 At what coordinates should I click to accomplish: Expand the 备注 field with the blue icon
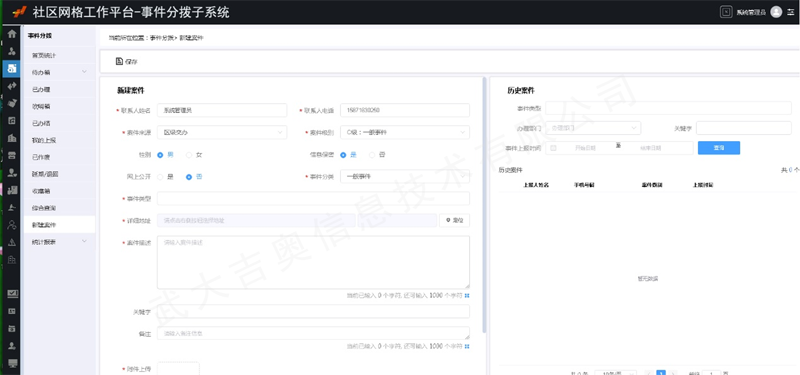point(467,346)
